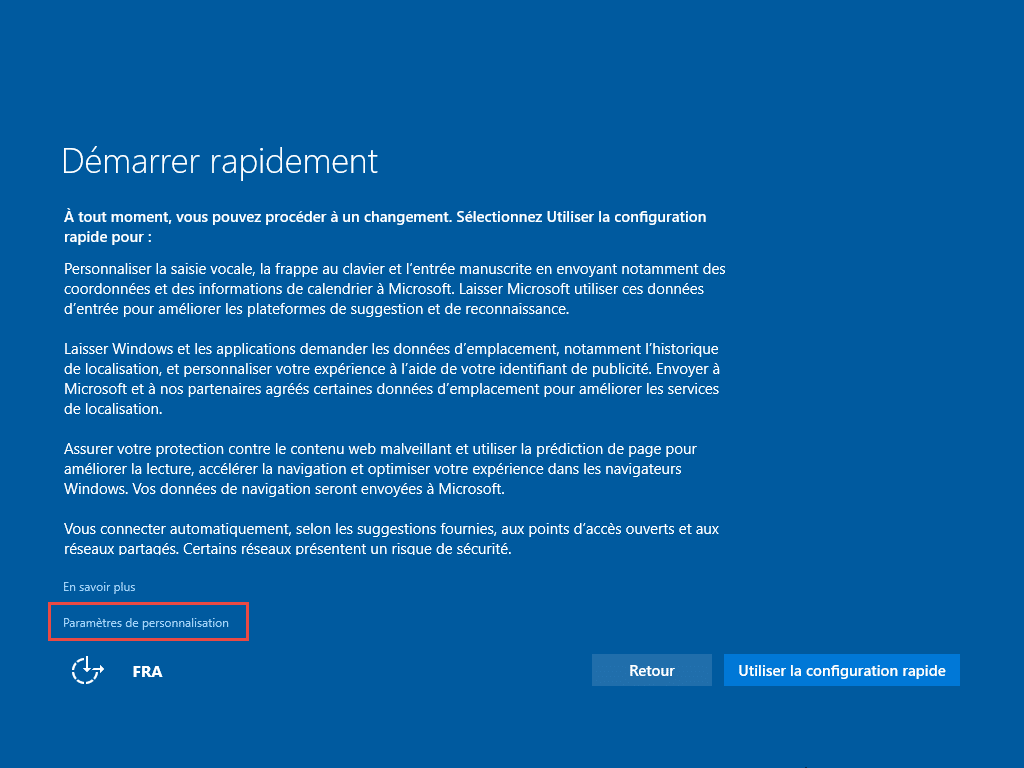This screenshot has width=1024, height=768.
Task: Switch the FRA keyboard language indicator
Action: [x=148, y=671]
